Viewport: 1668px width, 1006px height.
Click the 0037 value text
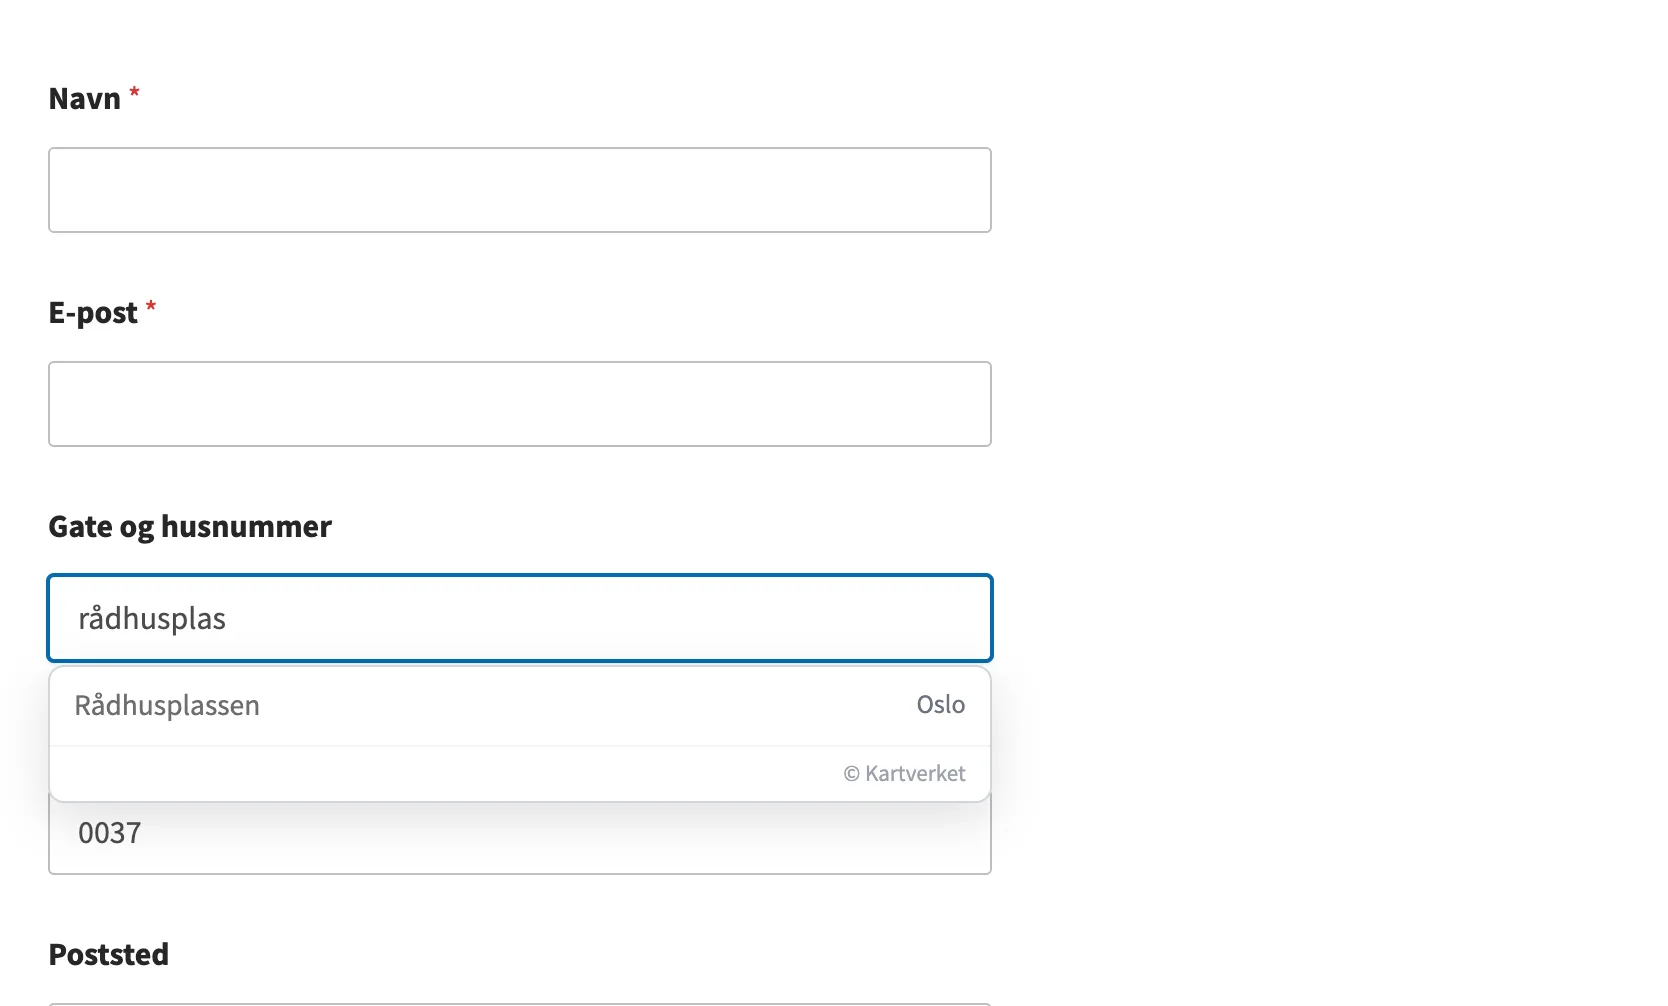[x=110, y=833]
